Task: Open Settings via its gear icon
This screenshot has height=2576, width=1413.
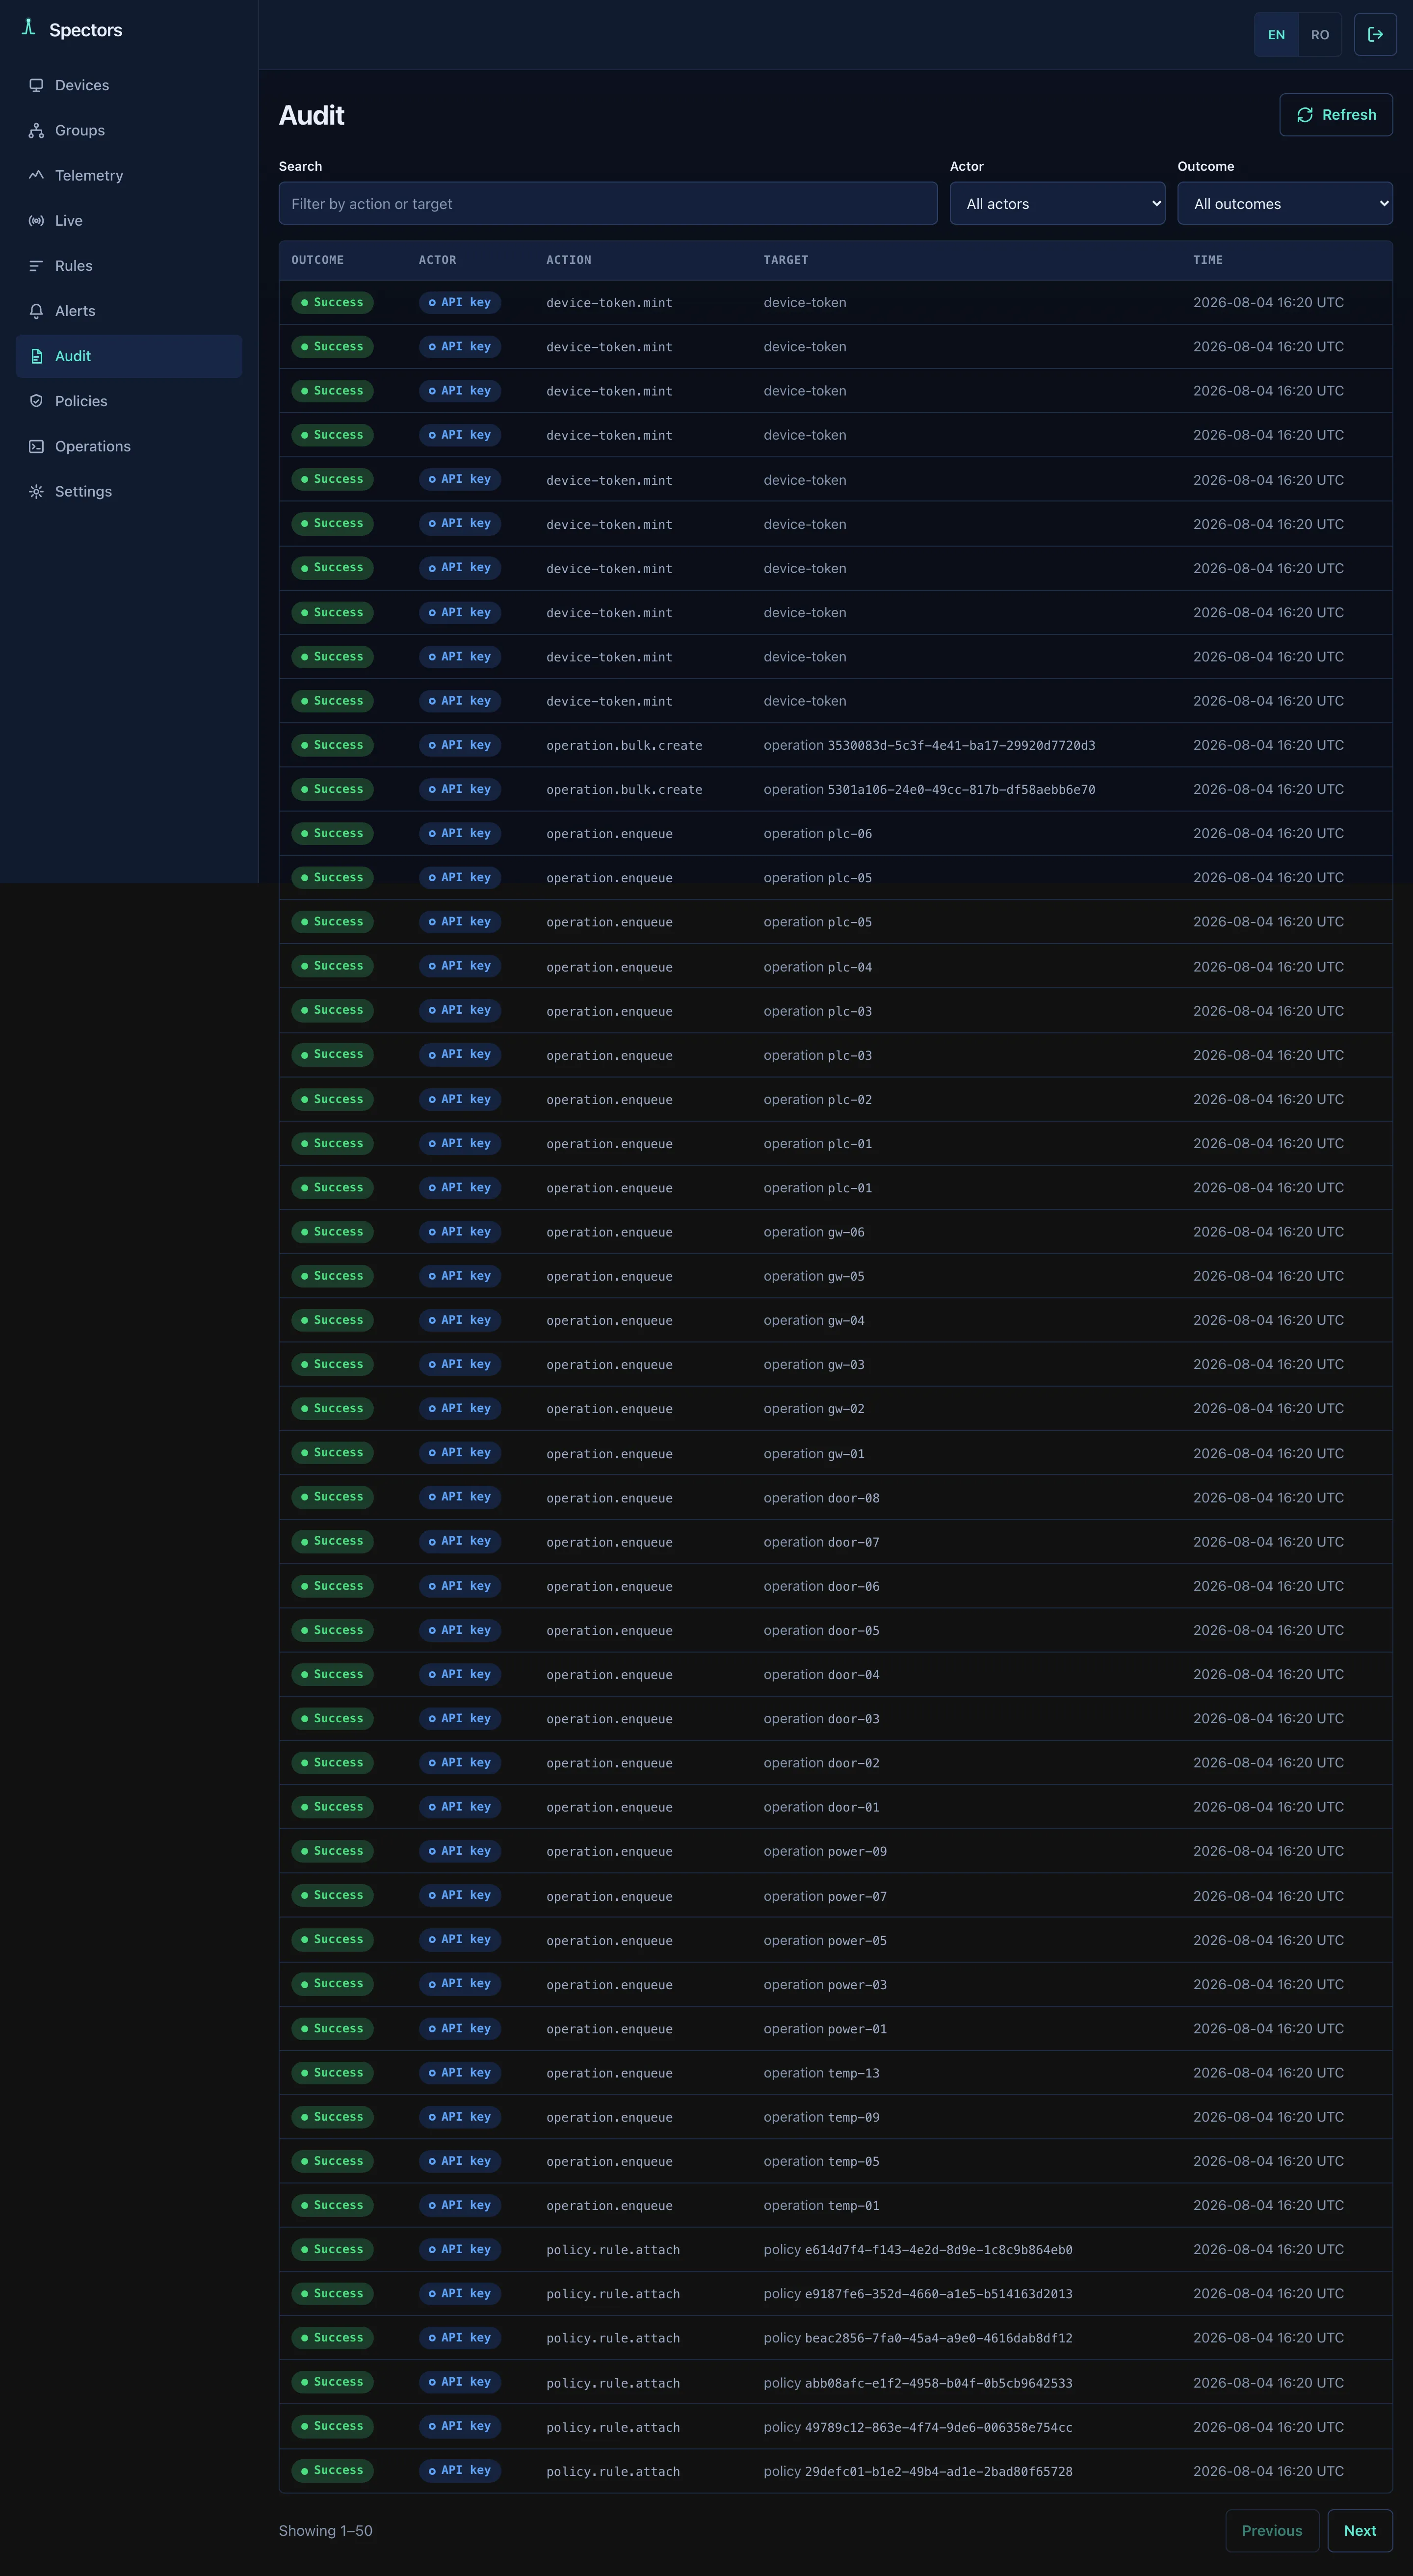Action: [x=36, y=491]
